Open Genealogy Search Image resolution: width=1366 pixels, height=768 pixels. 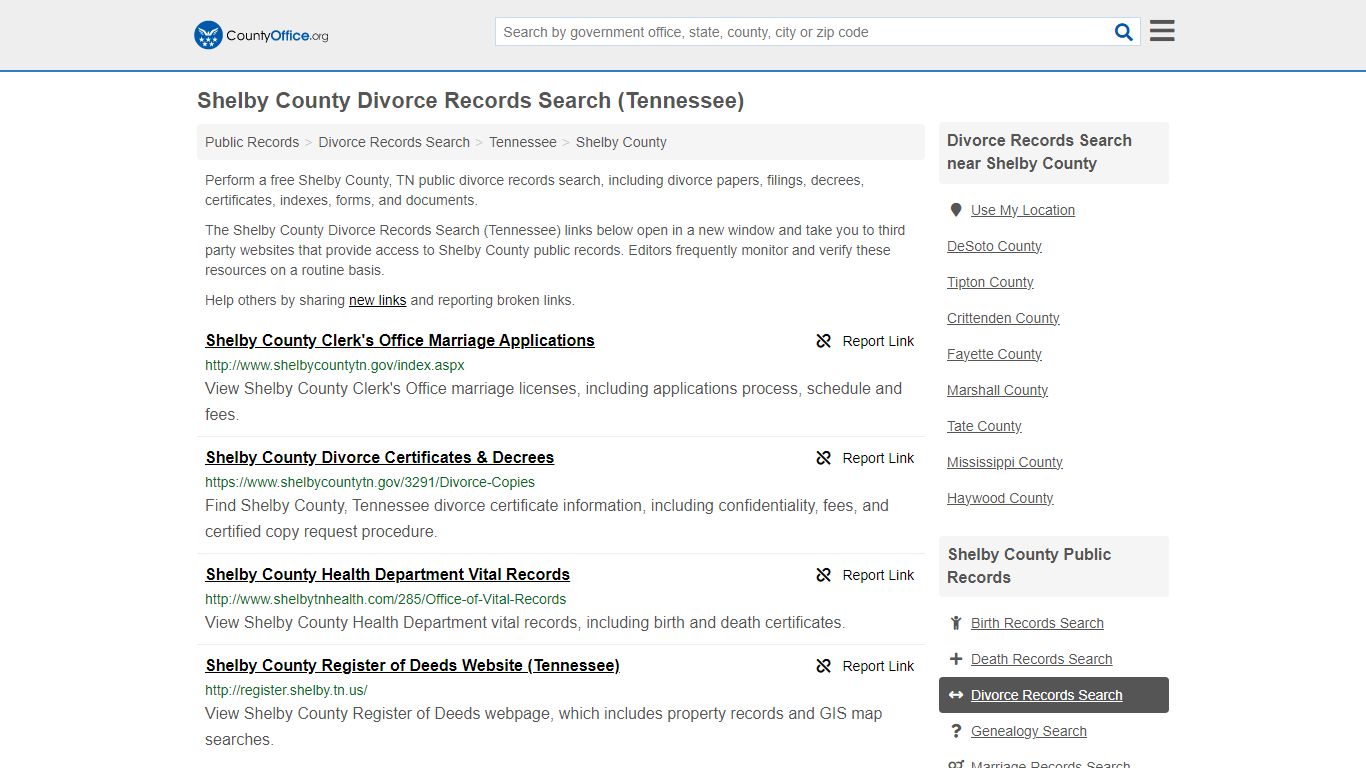(1028, 731)
